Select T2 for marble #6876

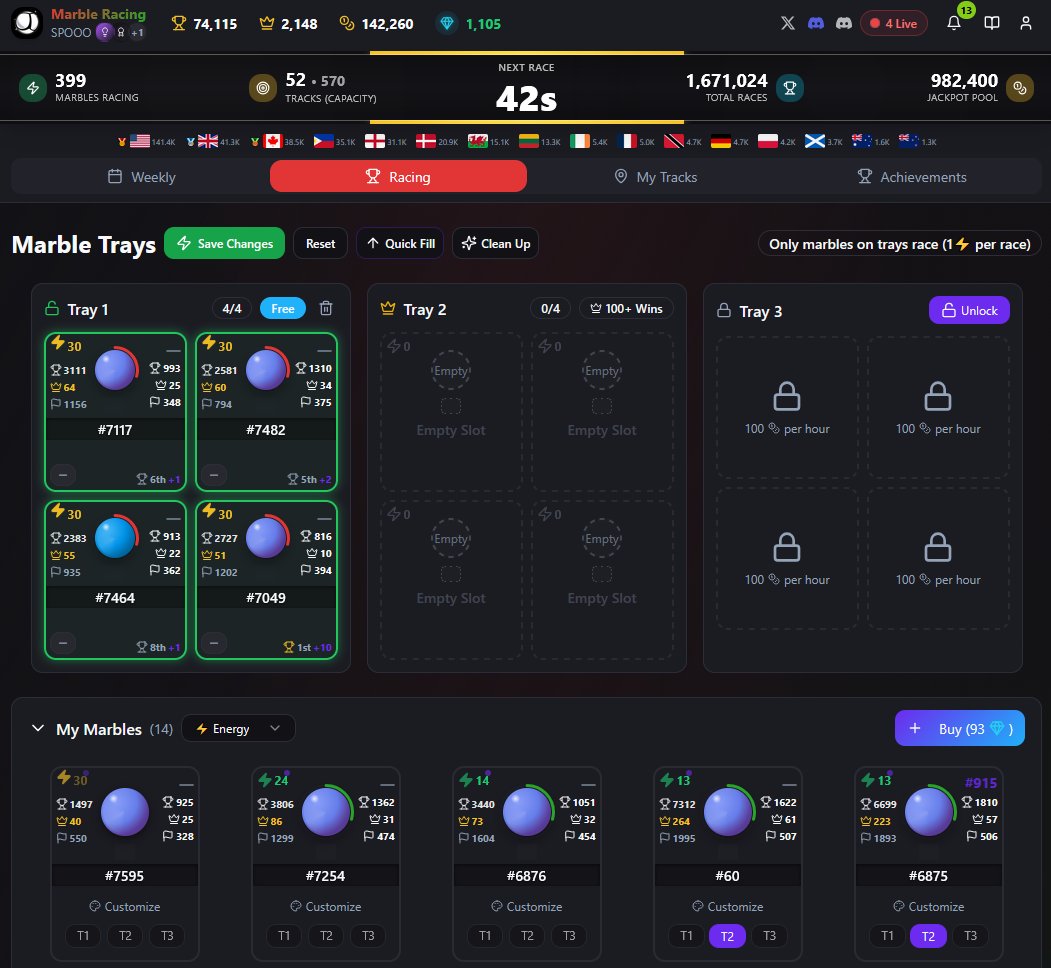[528, 935]
